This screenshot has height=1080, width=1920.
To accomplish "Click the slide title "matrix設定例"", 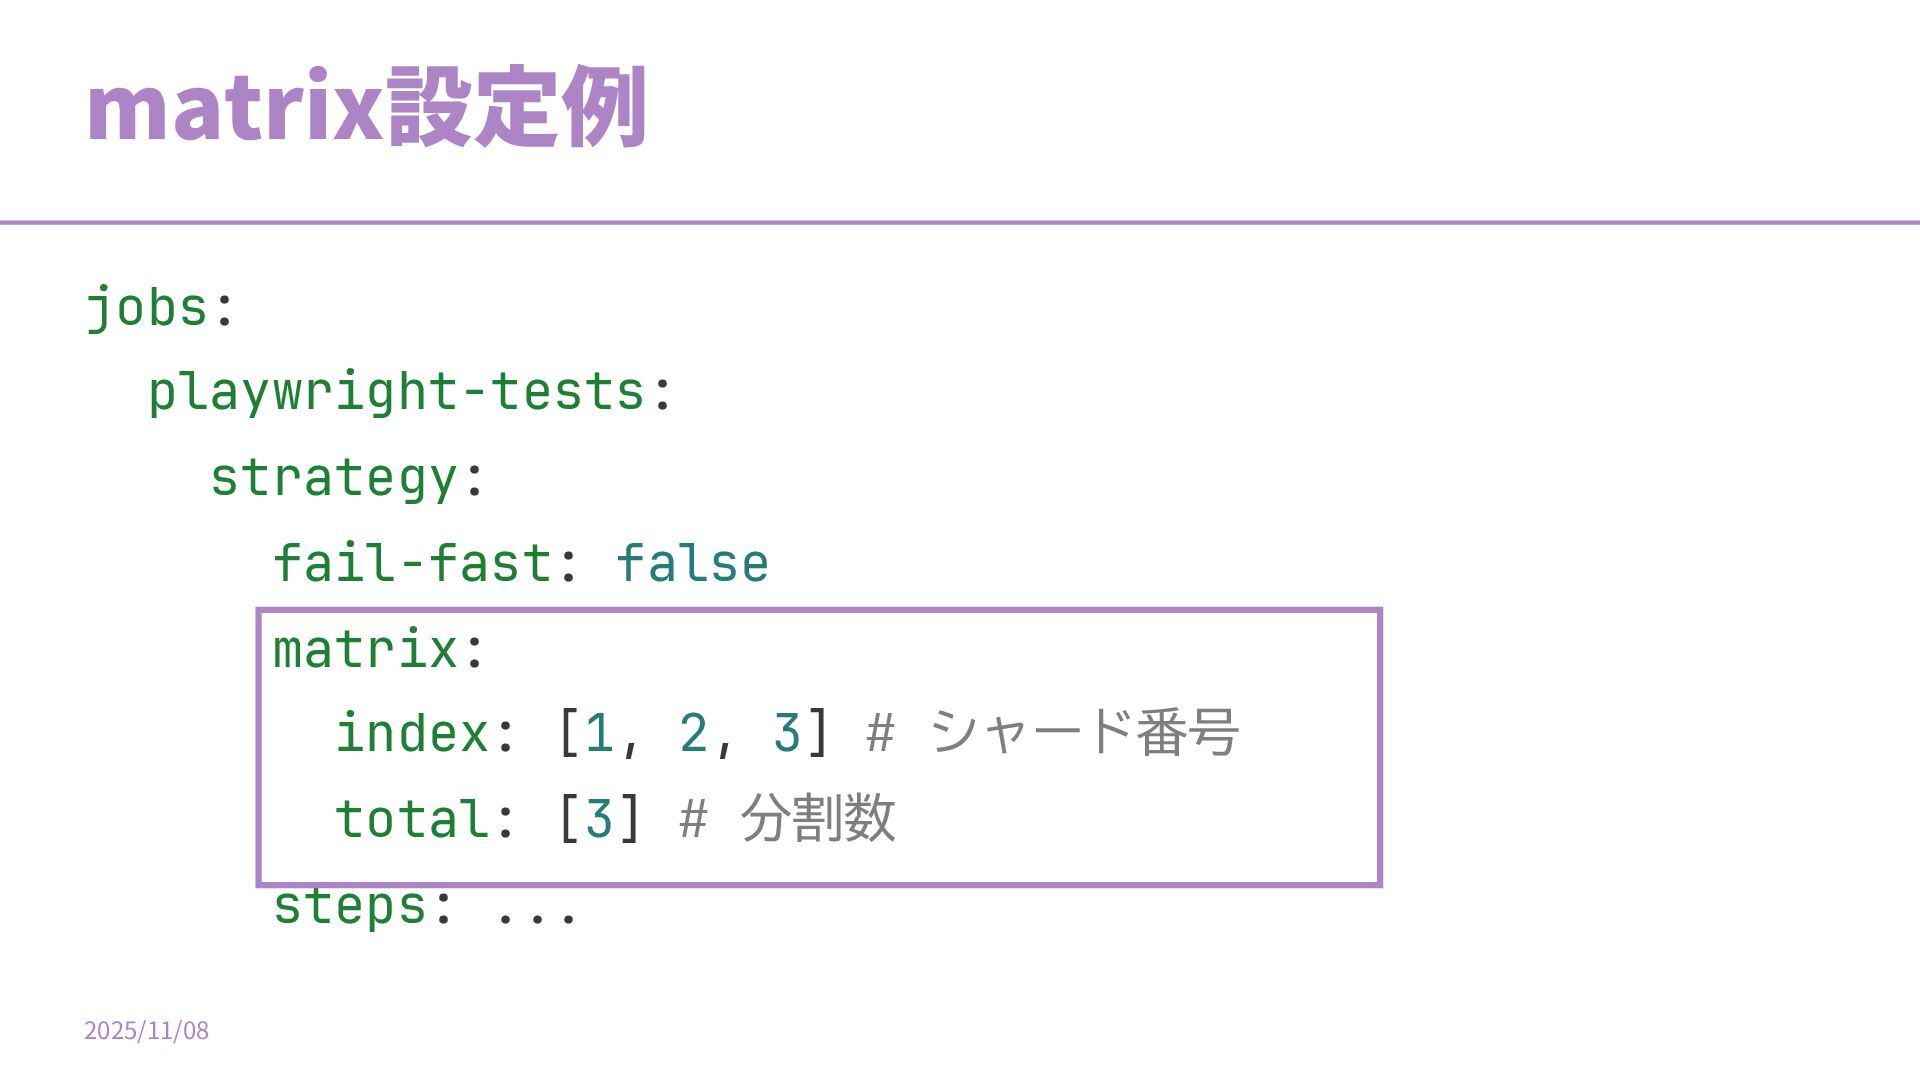I will tap(366, 107).
